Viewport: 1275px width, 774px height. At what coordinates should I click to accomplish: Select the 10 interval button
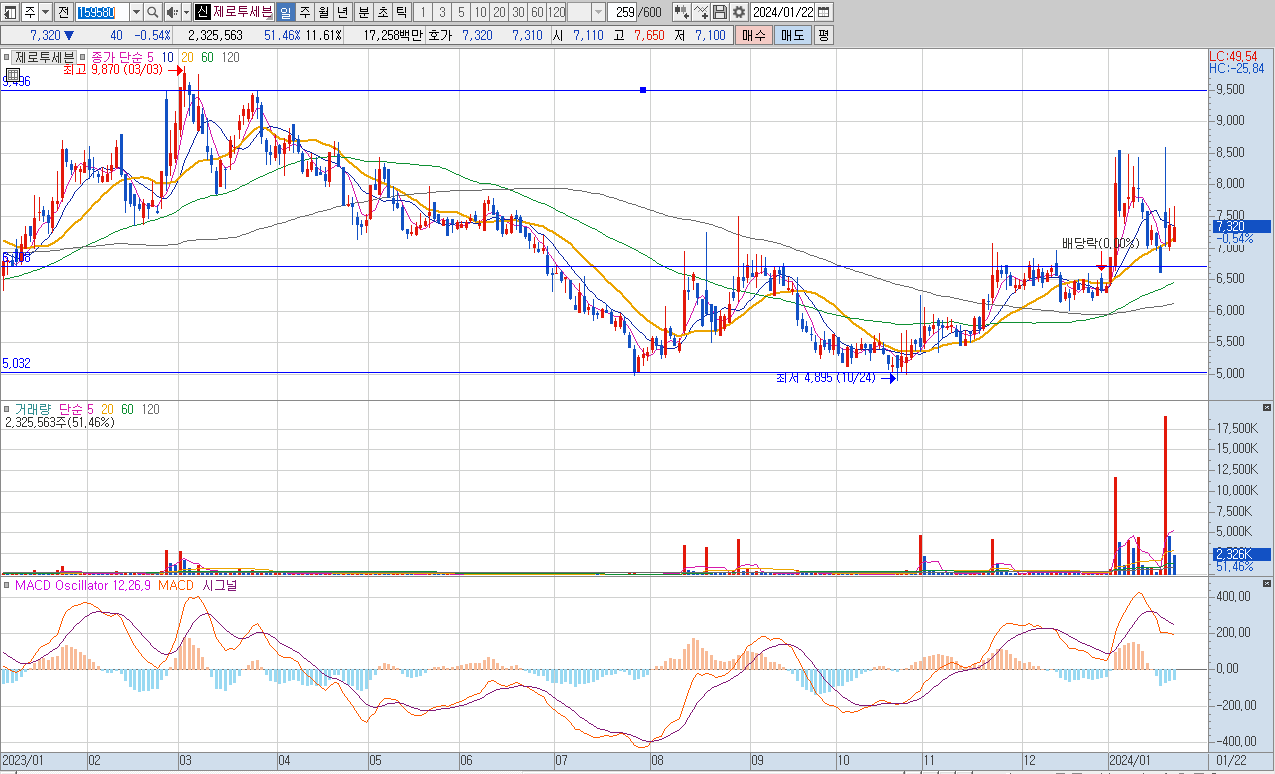click(479, 12)
